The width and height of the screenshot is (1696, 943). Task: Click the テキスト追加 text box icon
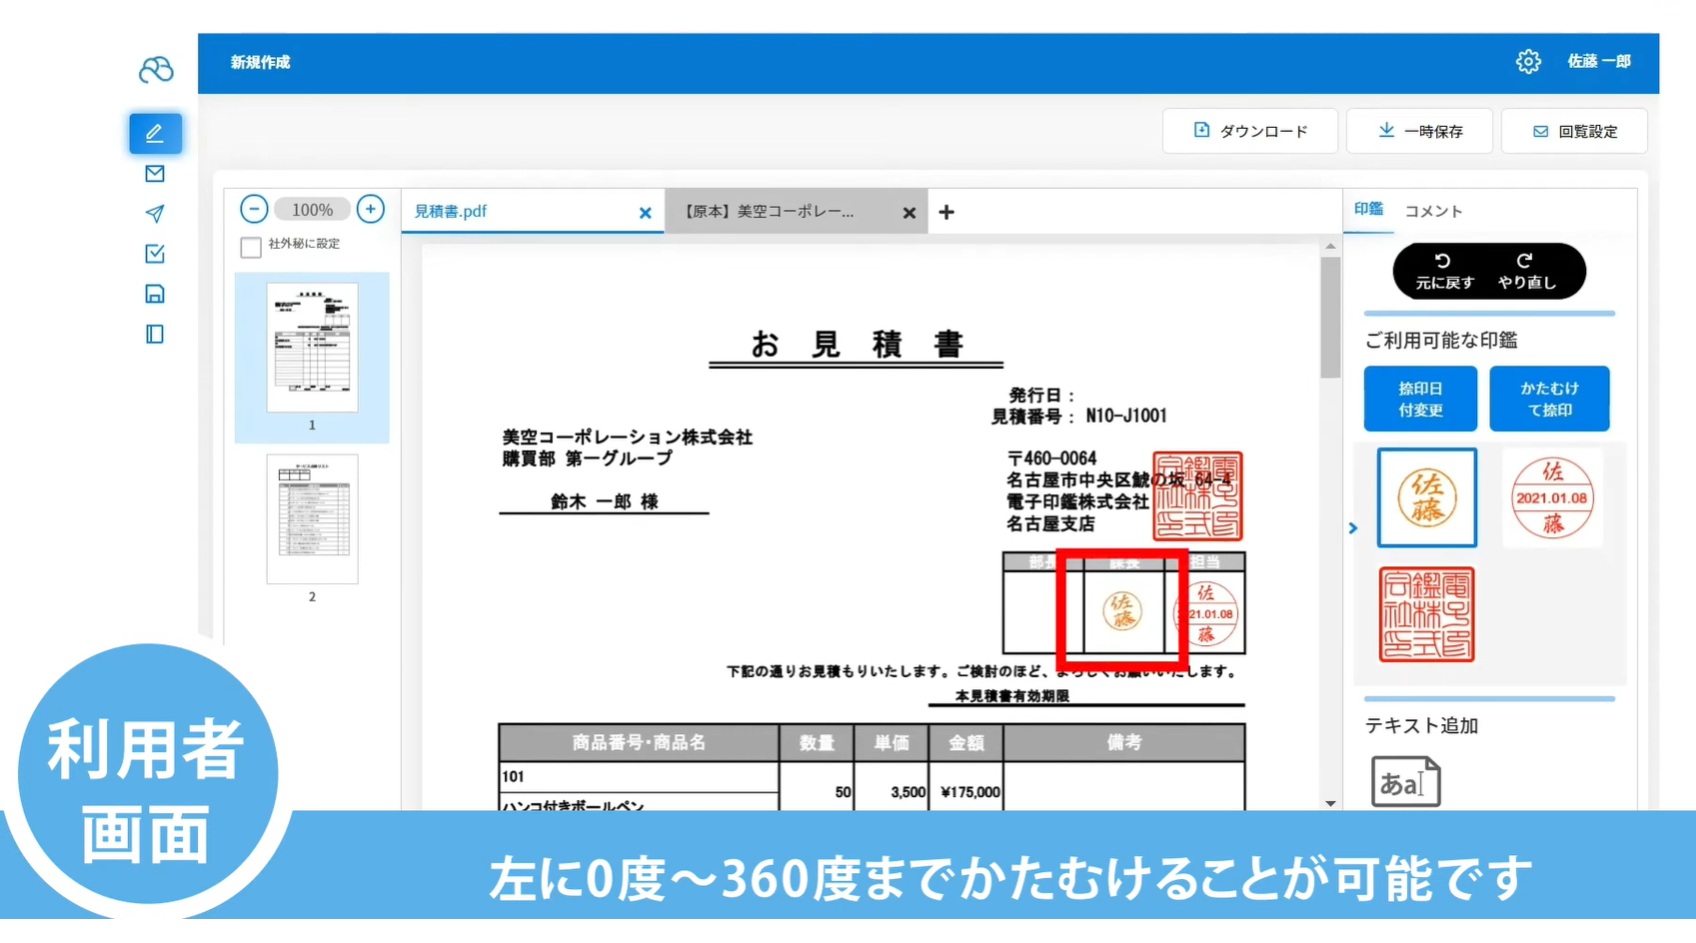point(1405,782)
